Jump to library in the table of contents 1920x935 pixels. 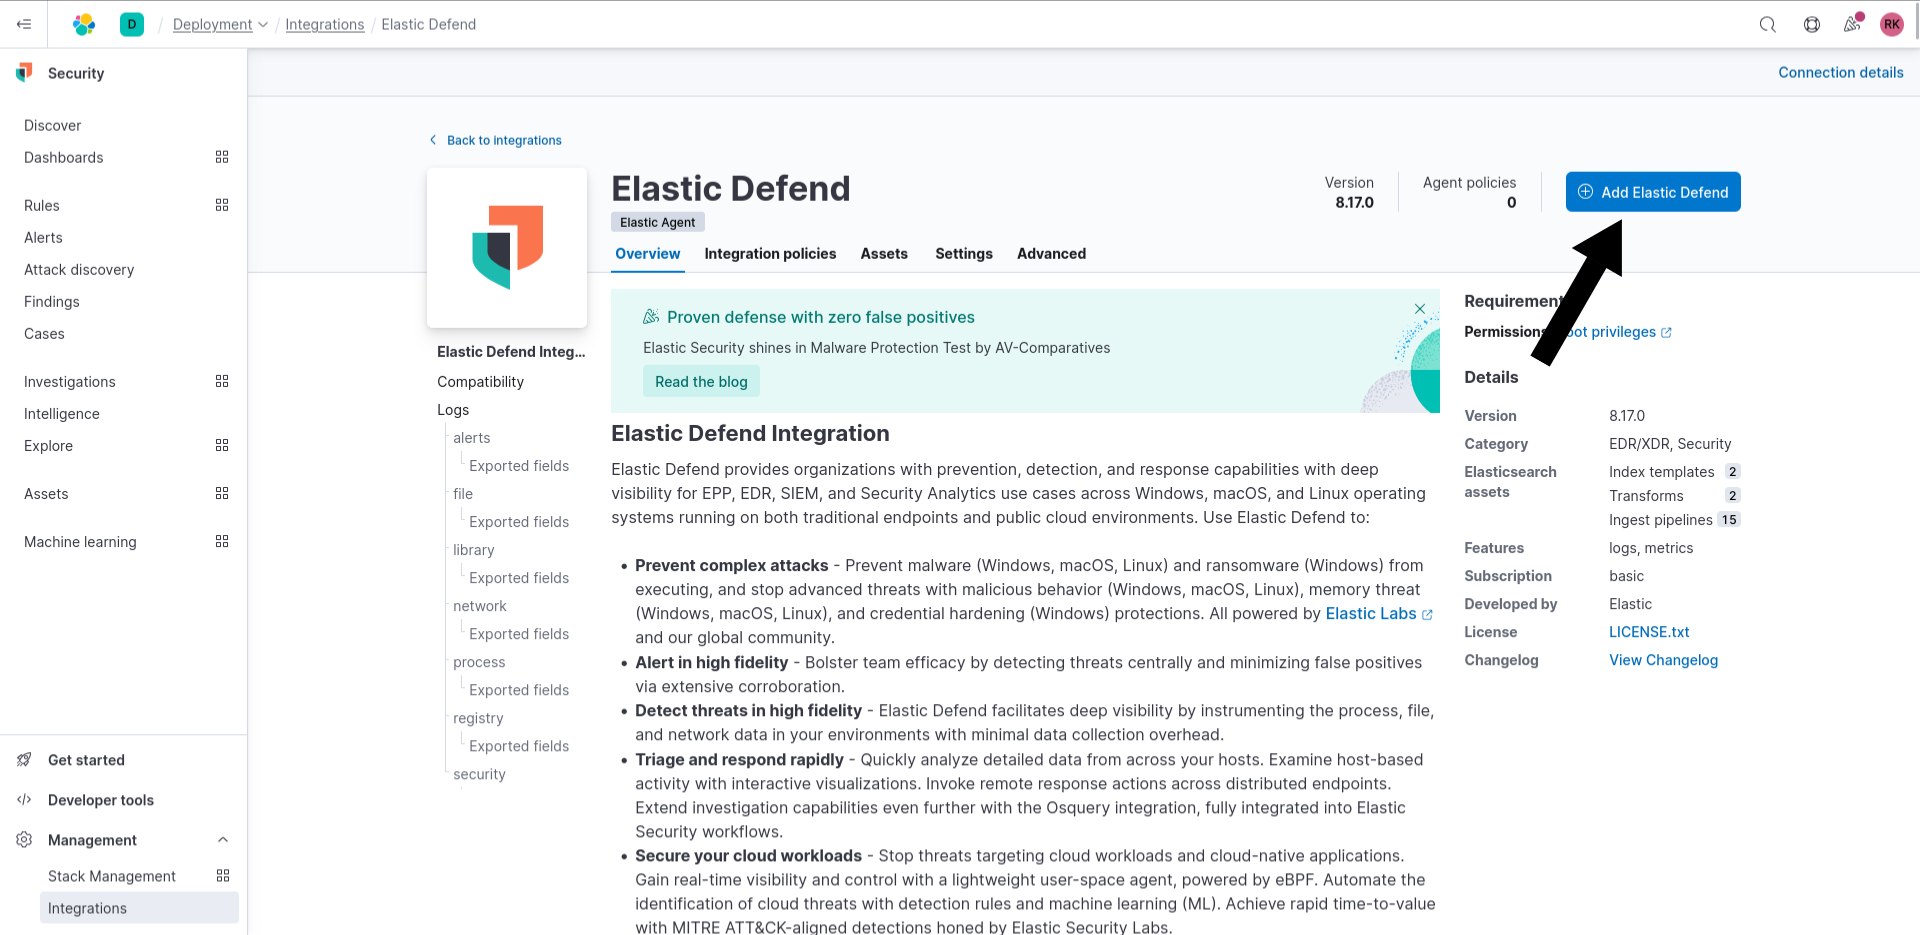[x=473, y=550]
